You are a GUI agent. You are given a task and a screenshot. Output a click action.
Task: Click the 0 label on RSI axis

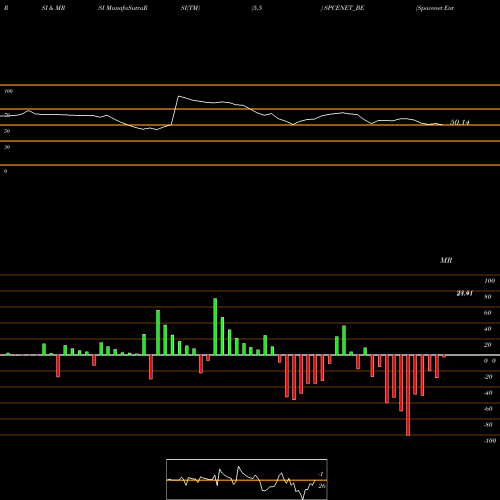[x=5, y=171]
